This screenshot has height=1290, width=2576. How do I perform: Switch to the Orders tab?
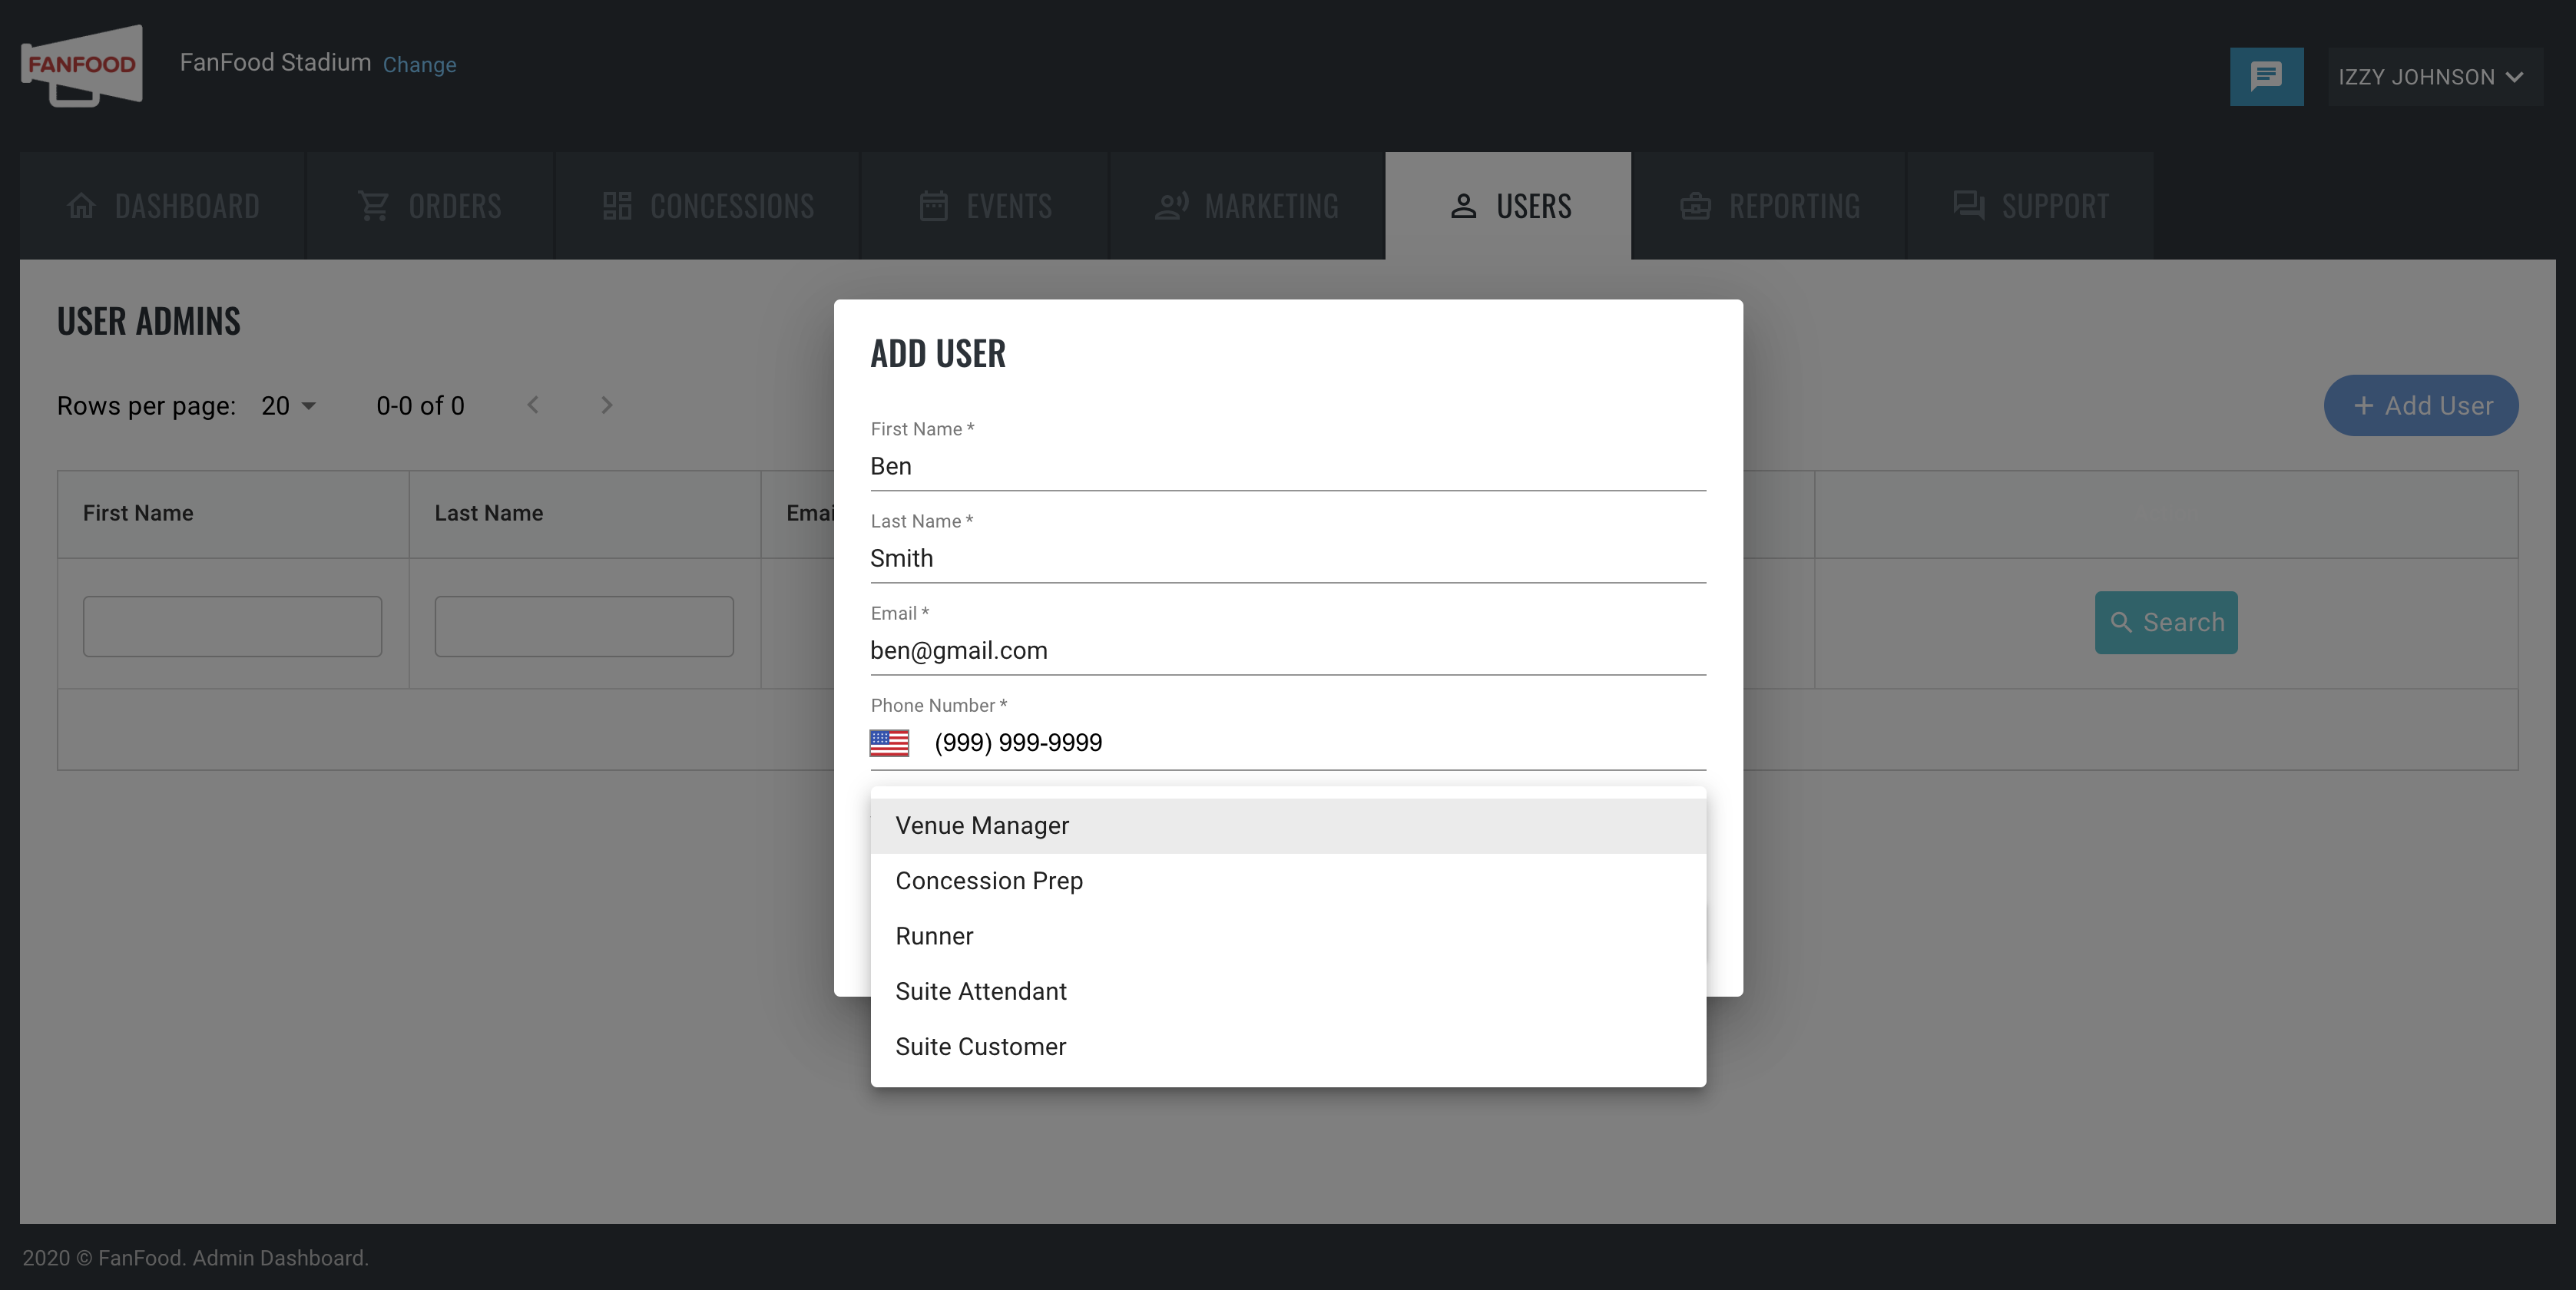430,206
